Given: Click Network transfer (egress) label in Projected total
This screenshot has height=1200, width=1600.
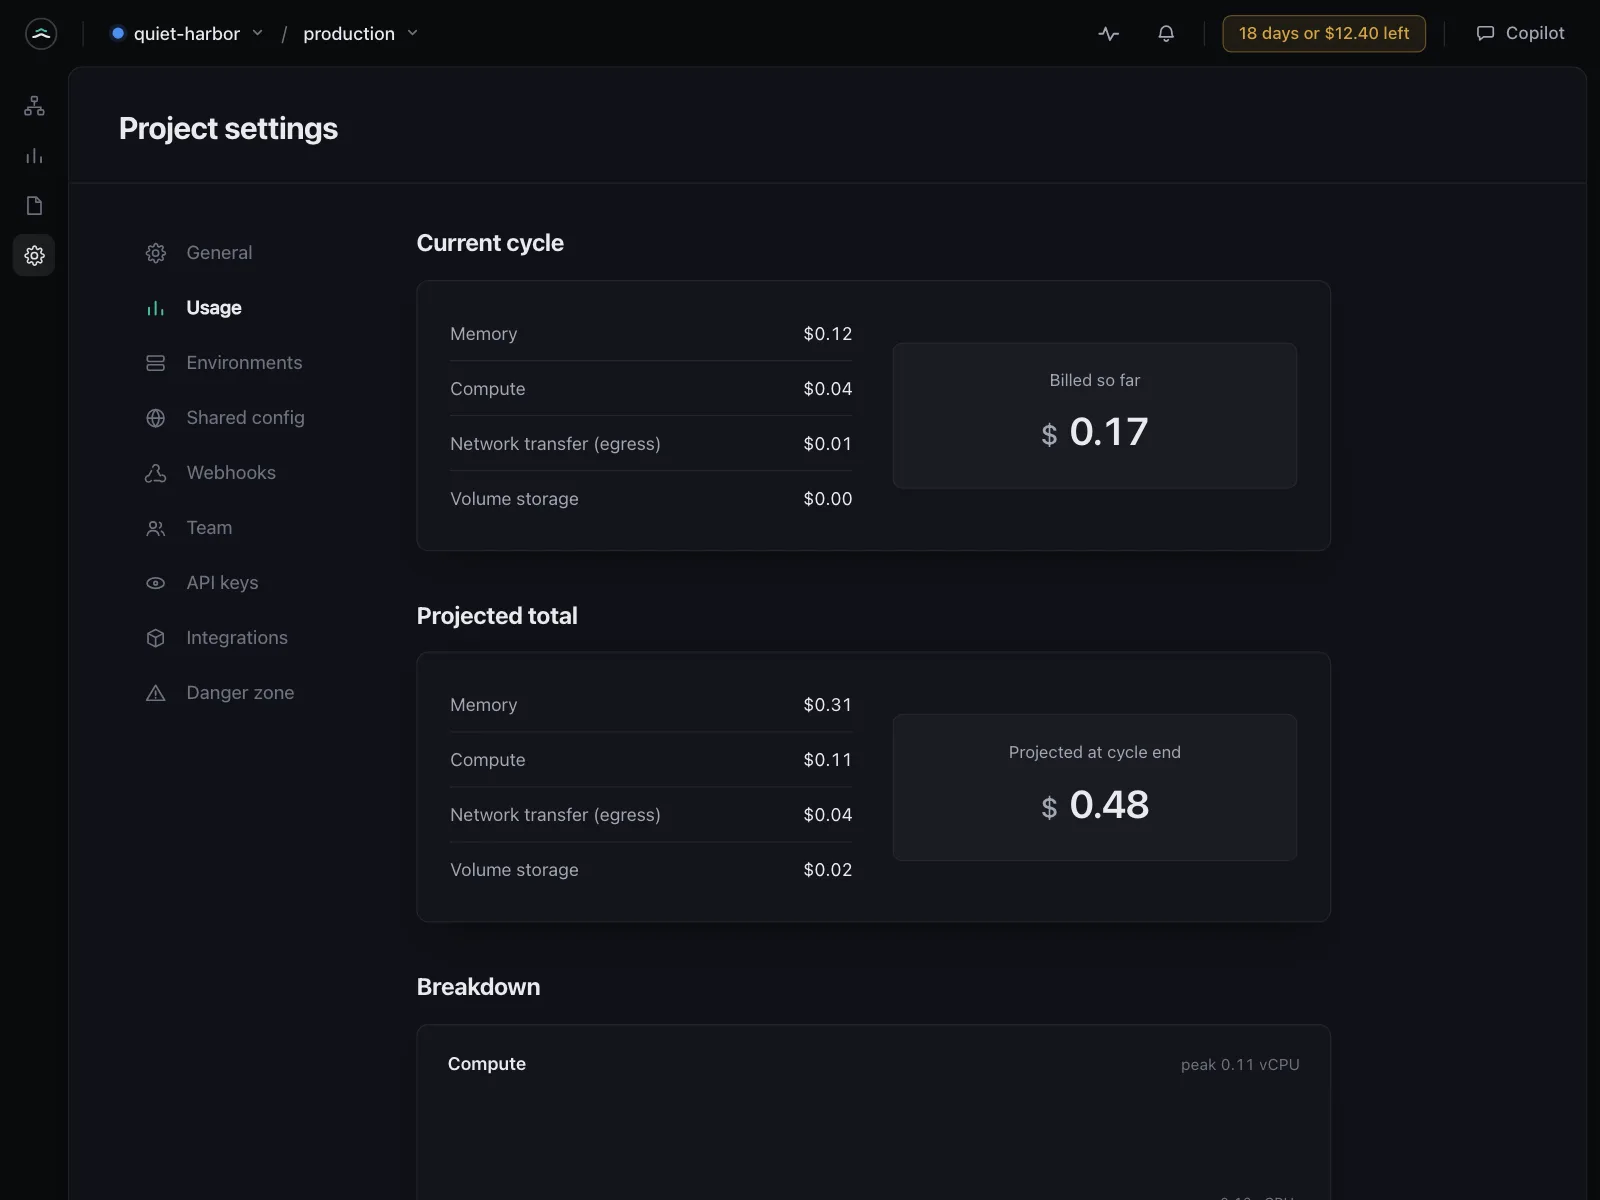Looking at the screenshot, I should (x=555, y=815).
